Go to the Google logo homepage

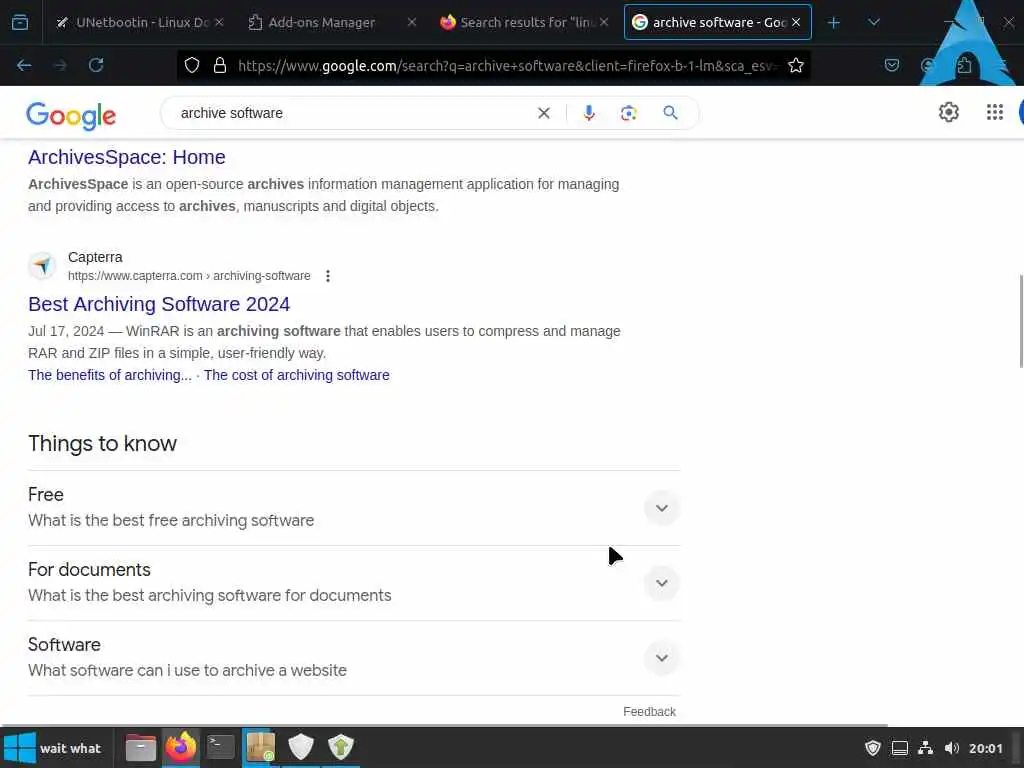[71, 116]
